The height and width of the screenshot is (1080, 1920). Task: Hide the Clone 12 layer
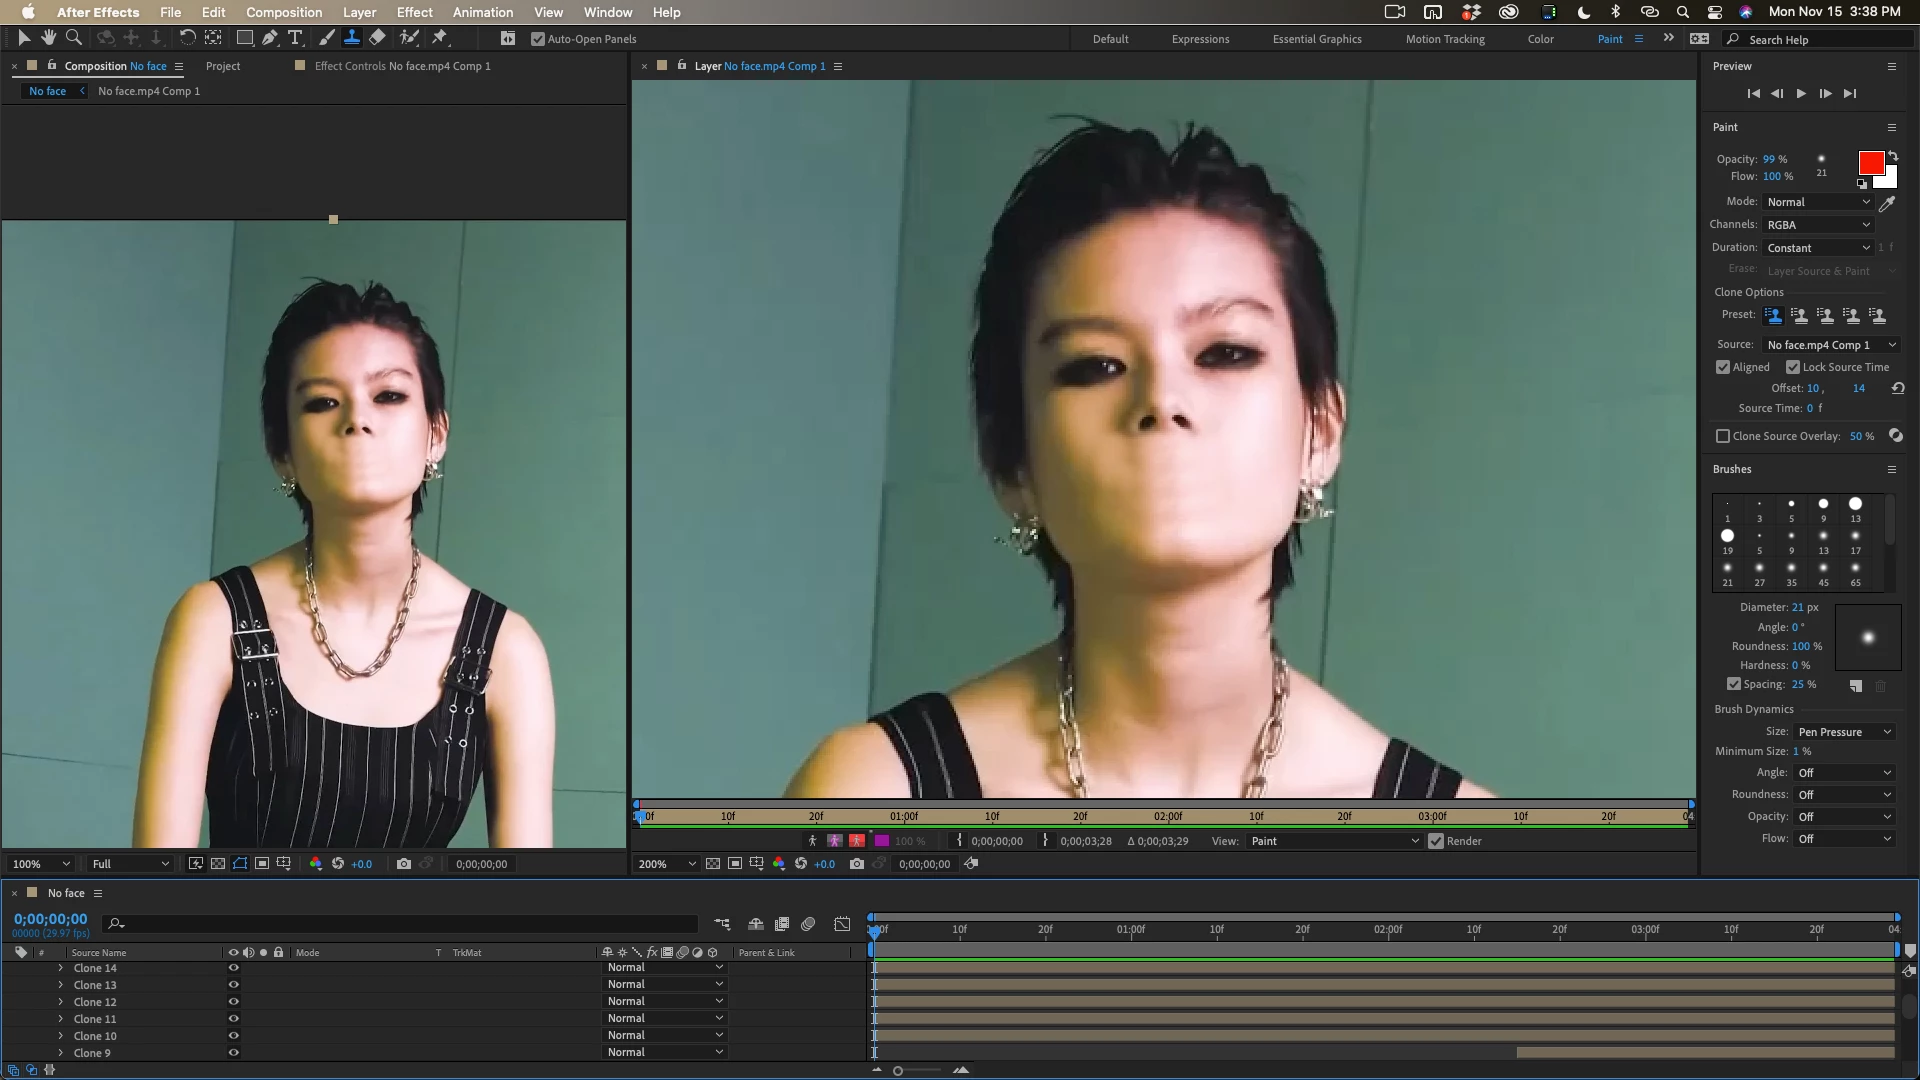(233, 1002)
